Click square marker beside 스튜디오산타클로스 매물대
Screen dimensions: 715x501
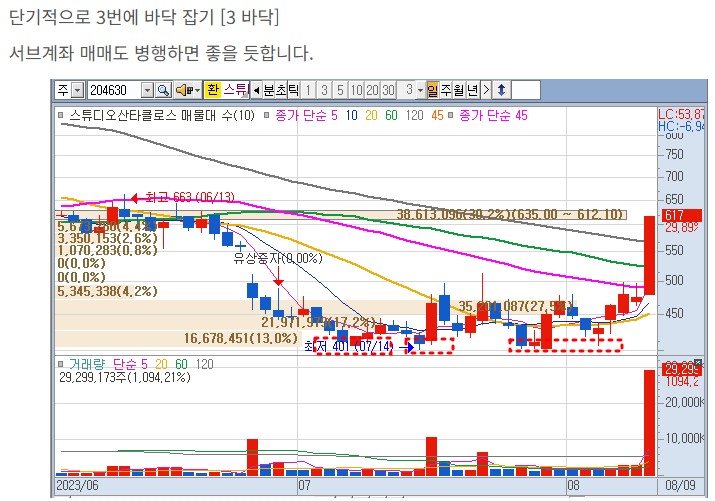coord(61,116)
